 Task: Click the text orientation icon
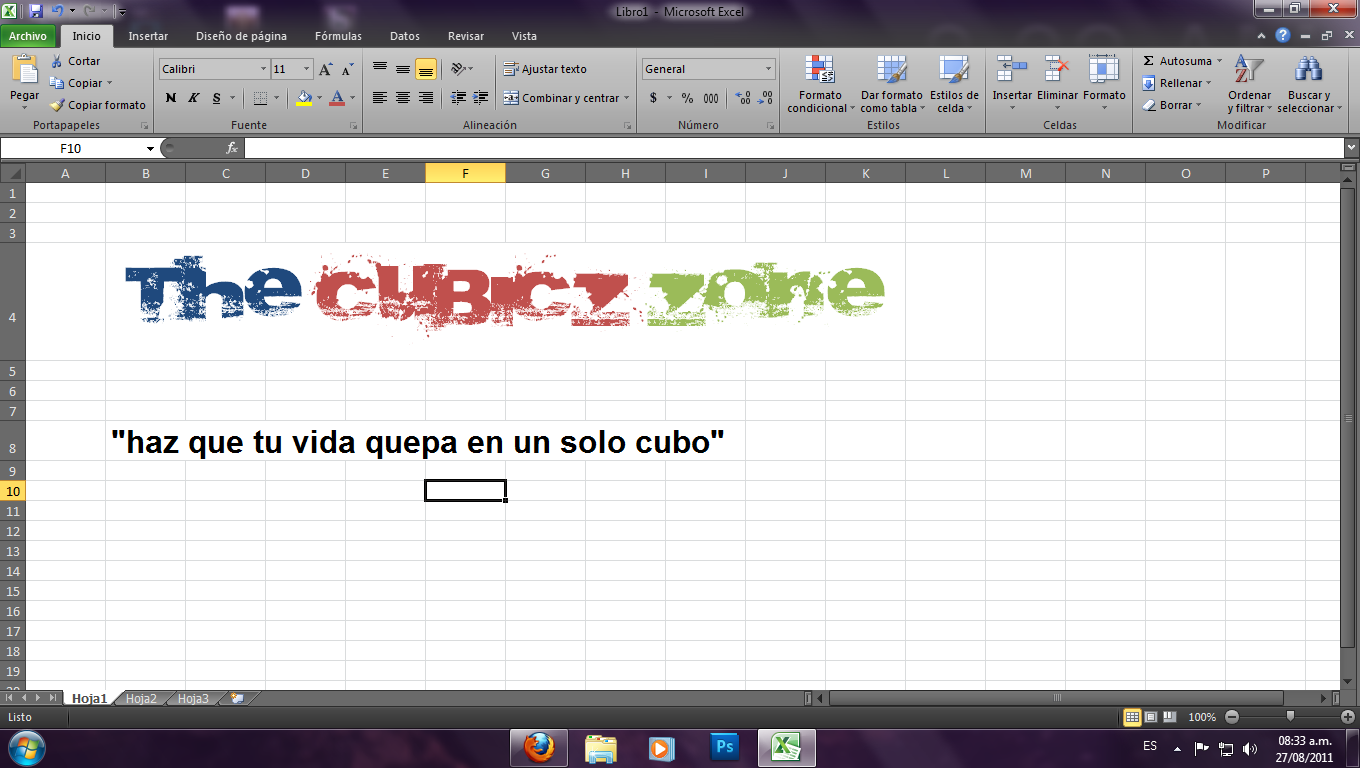[x=458, y=69]
